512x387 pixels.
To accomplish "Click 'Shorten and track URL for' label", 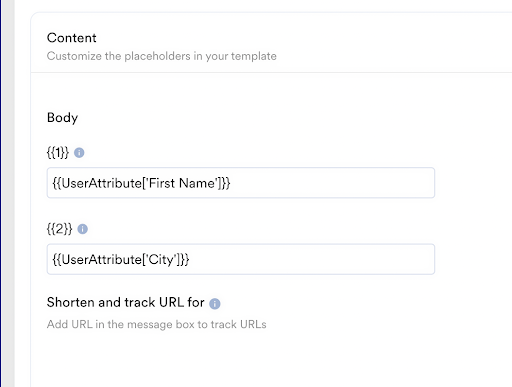I will pos(126,302).
